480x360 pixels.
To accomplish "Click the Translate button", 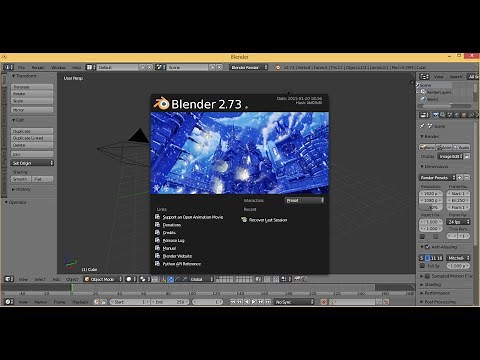I will pyautogui.click(x=32, y=87).
